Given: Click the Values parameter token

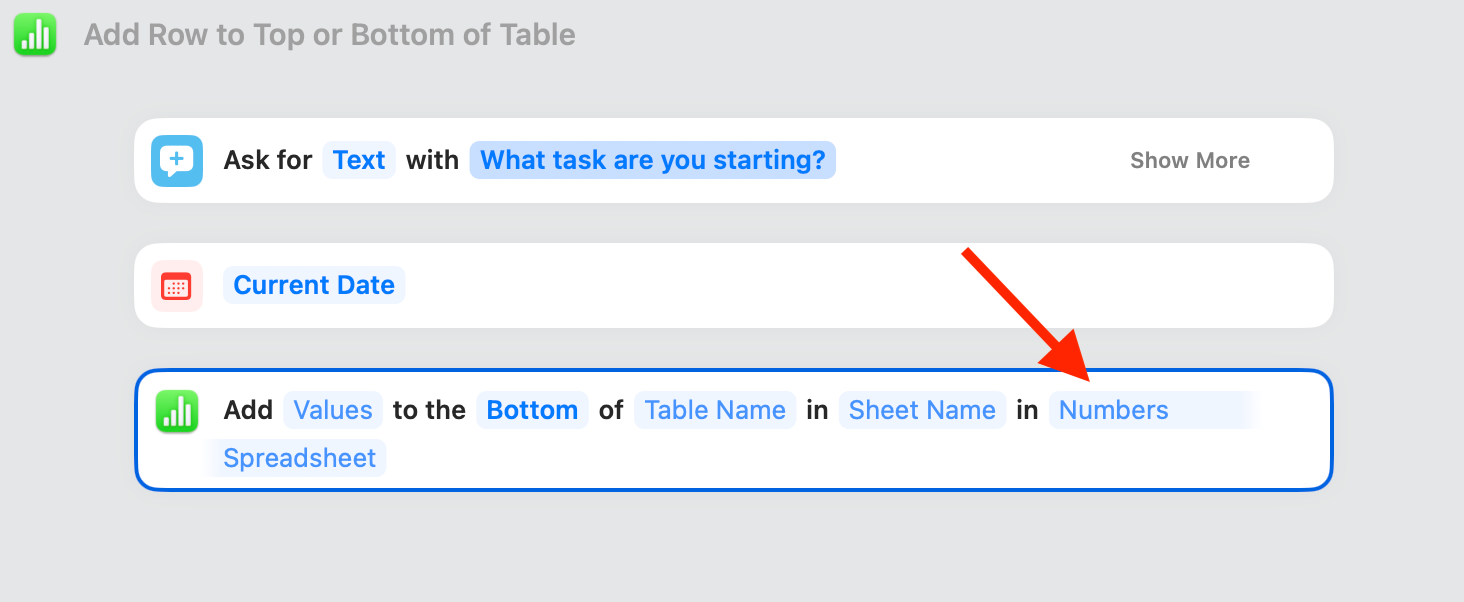Looking at the screenshot, I should pyautogui.click(x=333, y=410).
